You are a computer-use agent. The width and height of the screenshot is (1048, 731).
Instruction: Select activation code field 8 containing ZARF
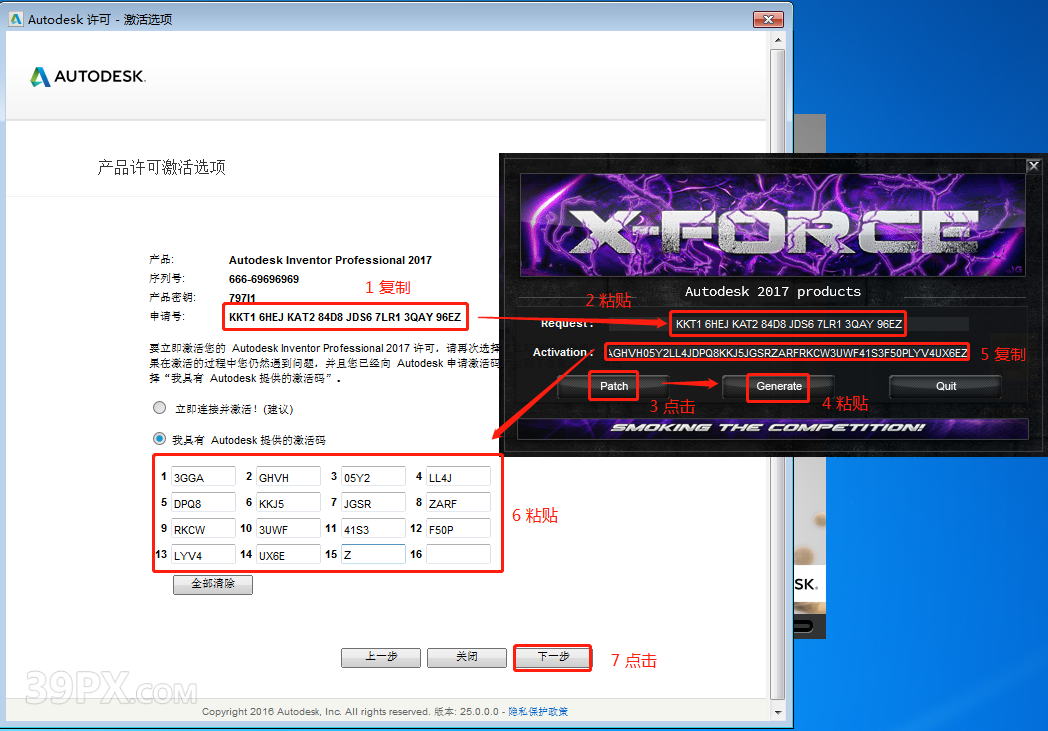[458, 503]
